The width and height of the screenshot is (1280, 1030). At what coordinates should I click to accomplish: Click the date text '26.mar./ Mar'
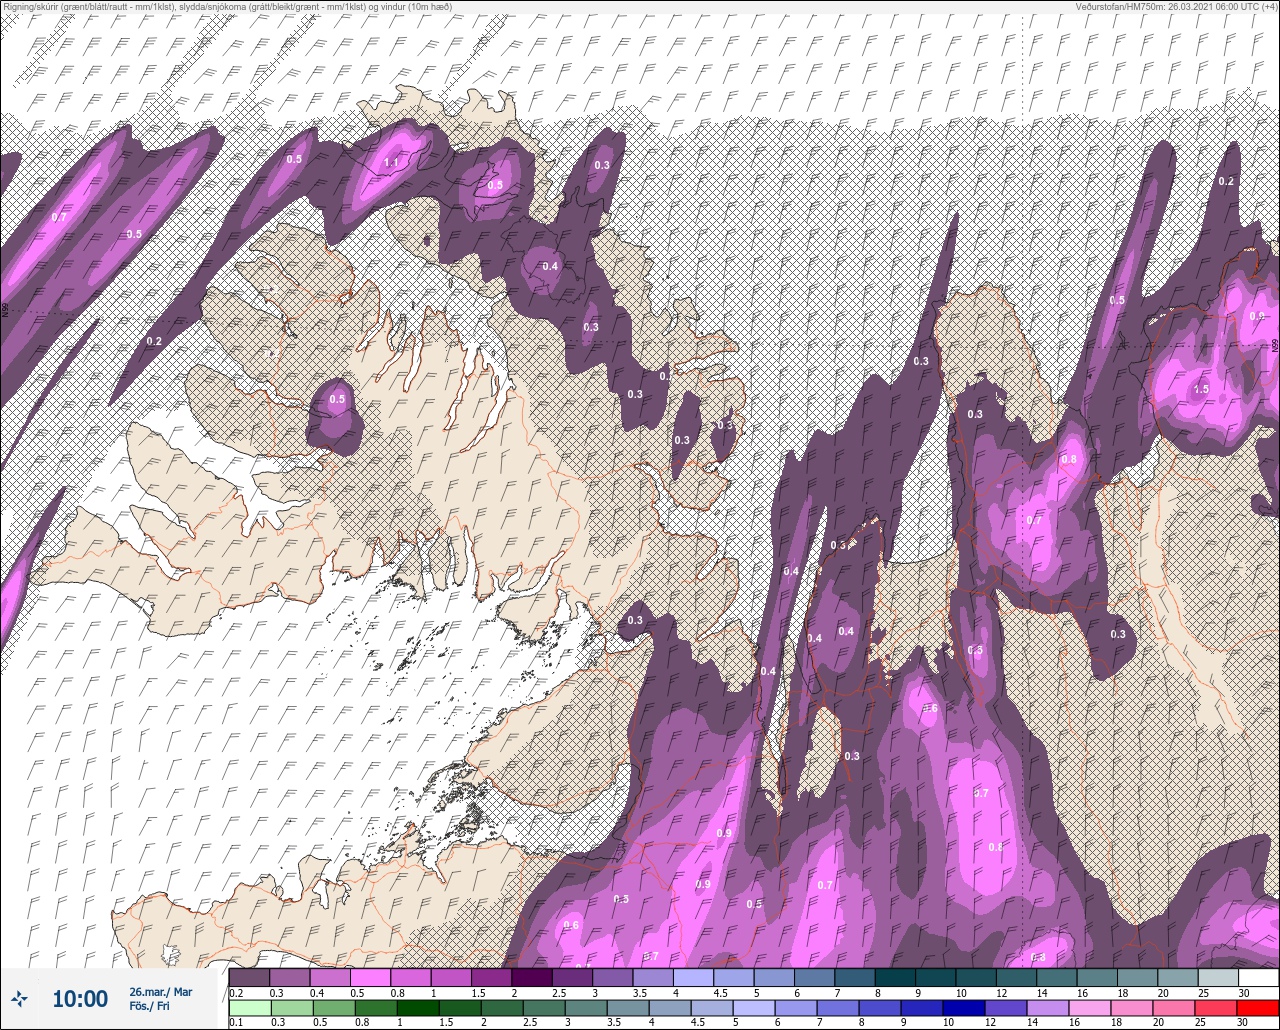[x=160, y=991]
